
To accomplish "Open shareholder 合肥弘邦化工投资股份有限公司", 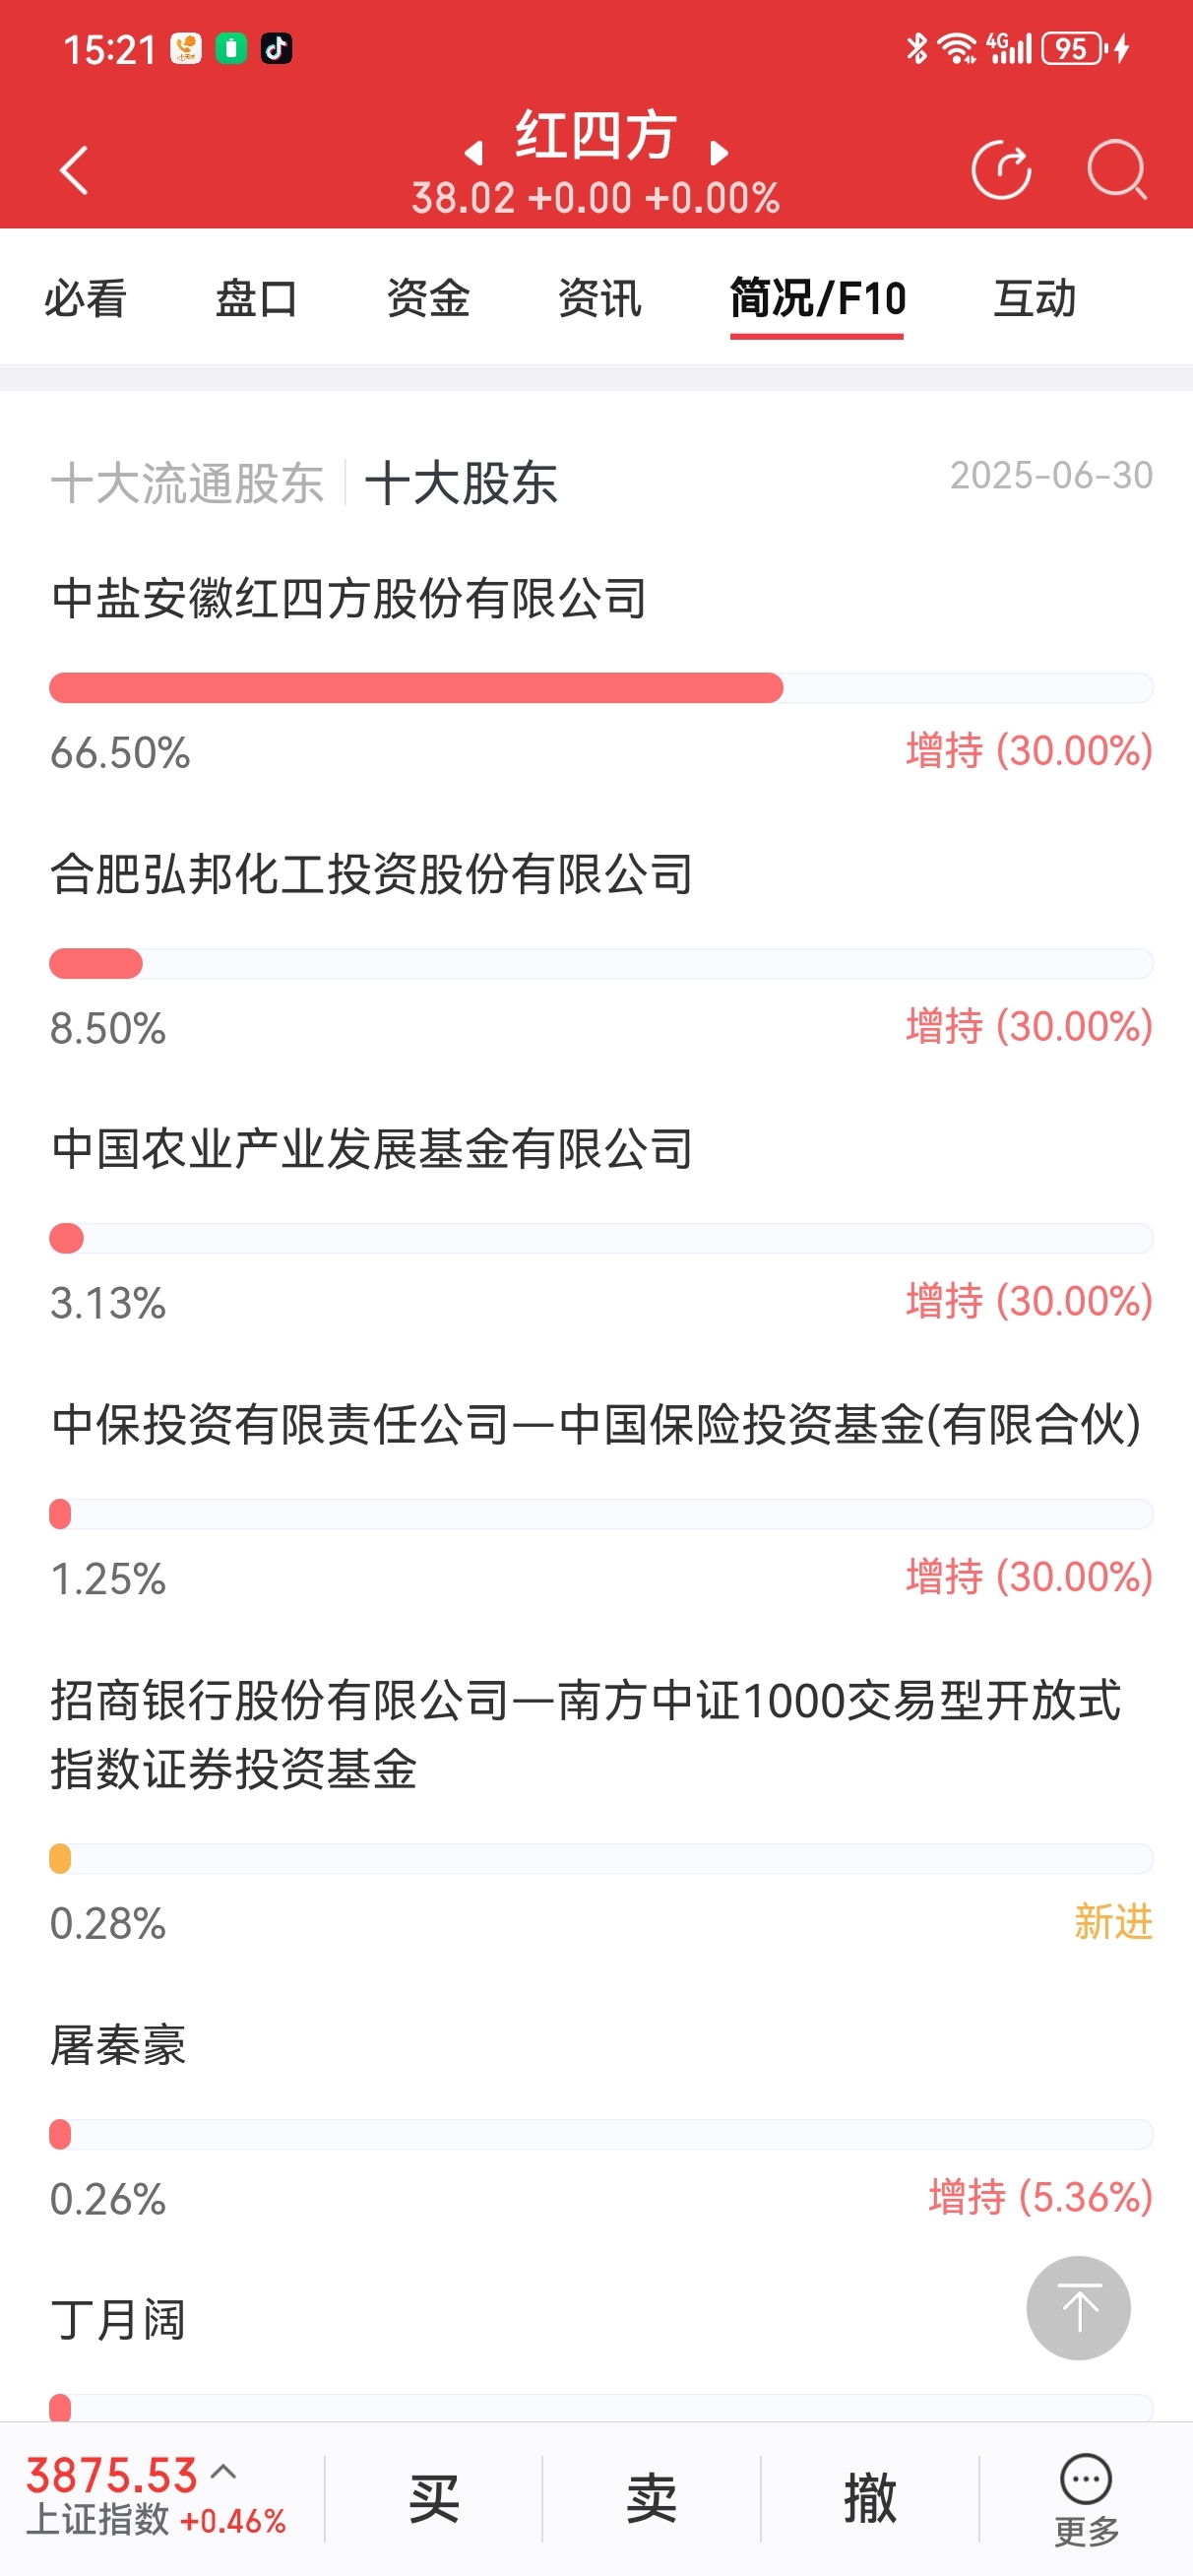I will 372,874.
